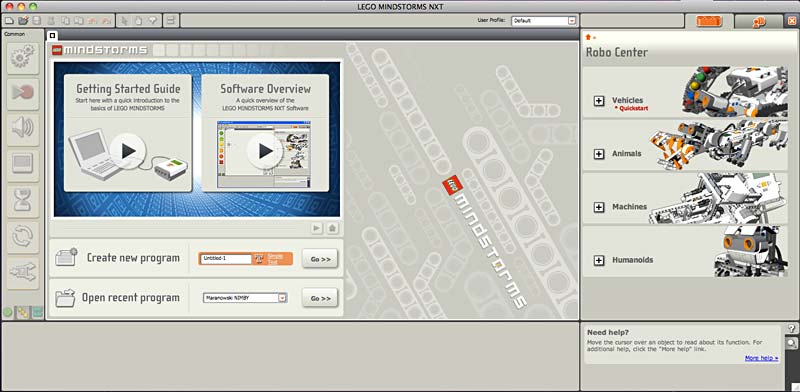The image size is (800, 392).
Task: Open the Robo Center orange brick tab
Action: (709, 21)
